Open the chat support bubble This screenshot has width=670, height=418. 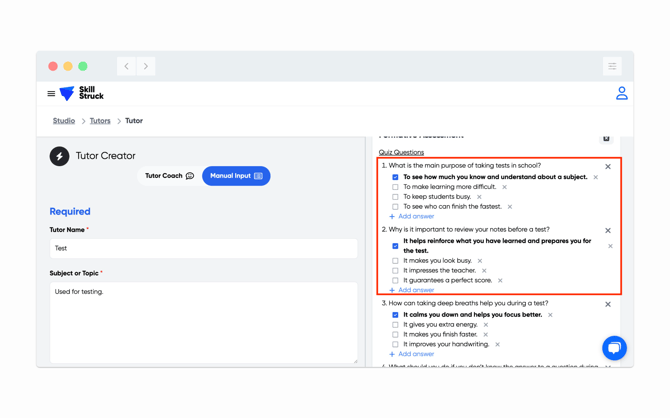pyautogui.click(x=614, y=347)
